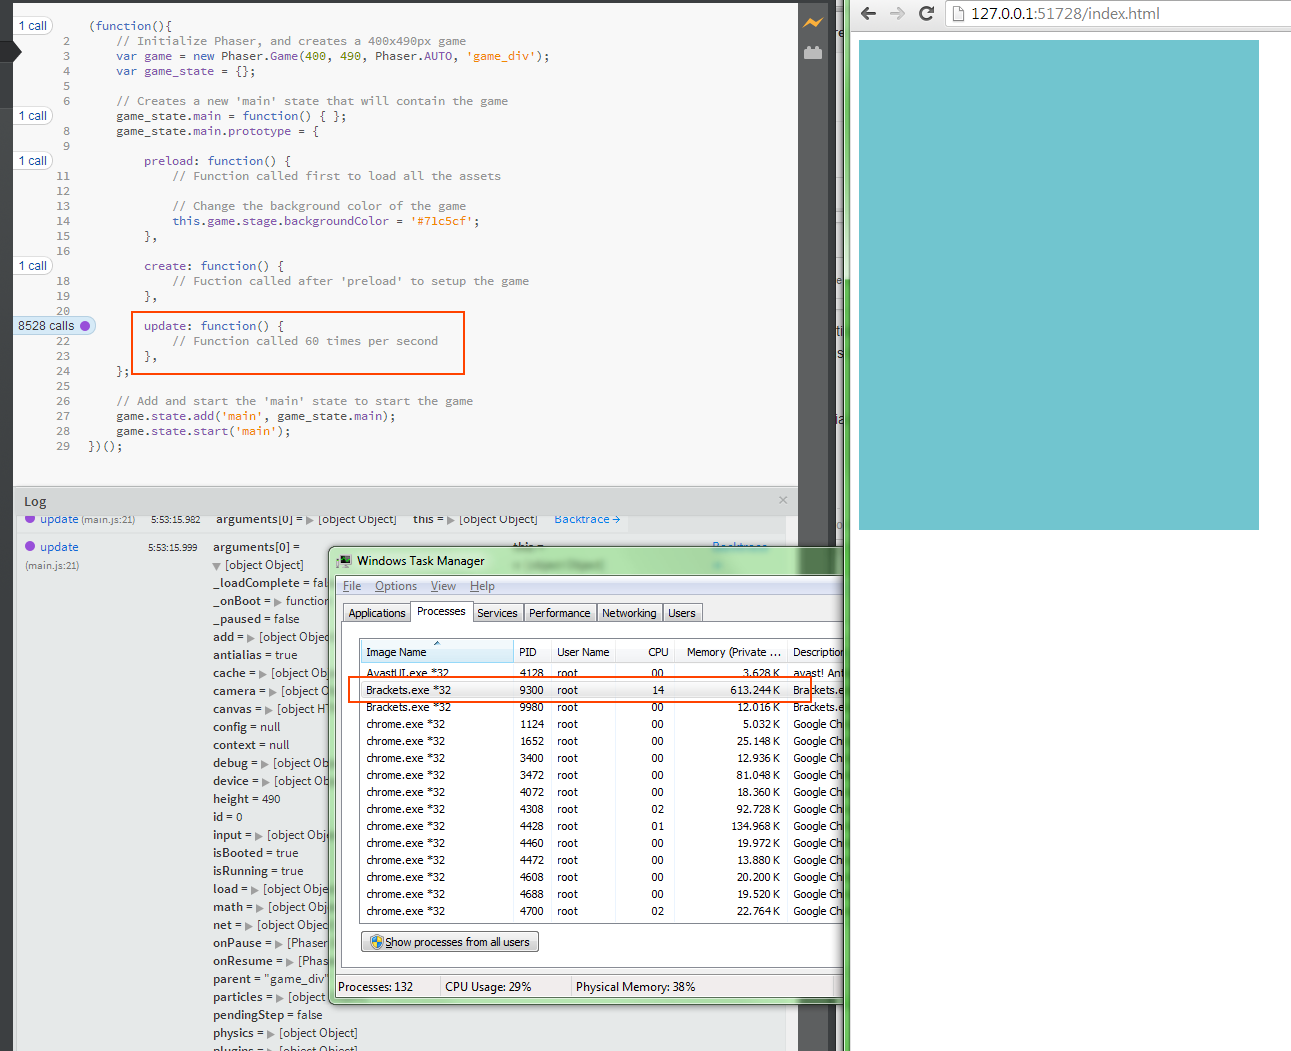The height and width of the screenshot is (1051, 1291).
Task: Toggle the 1 call badge beside game_state.main function
Action: [x=33, y=116]
